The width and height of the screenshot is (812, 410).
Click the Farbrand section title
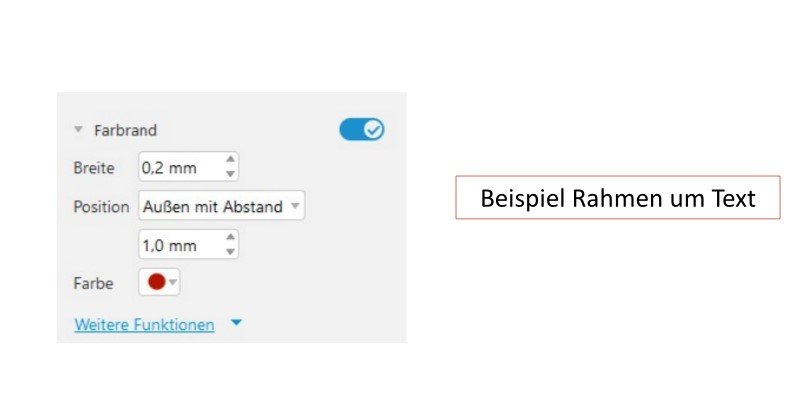click(125, 130)
